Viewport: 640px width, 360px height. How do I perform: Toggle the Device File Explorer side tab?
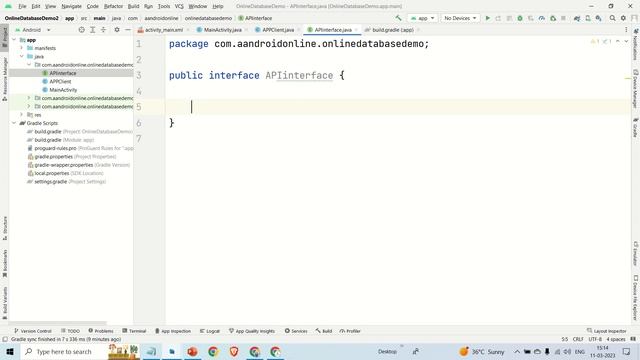pyautogui.click(x=636, y=298)
